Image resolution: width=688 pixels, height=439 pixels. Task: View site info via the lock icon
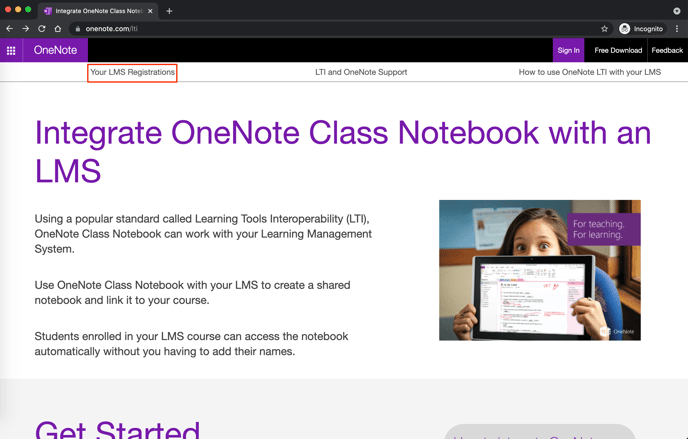click(78, 29)
